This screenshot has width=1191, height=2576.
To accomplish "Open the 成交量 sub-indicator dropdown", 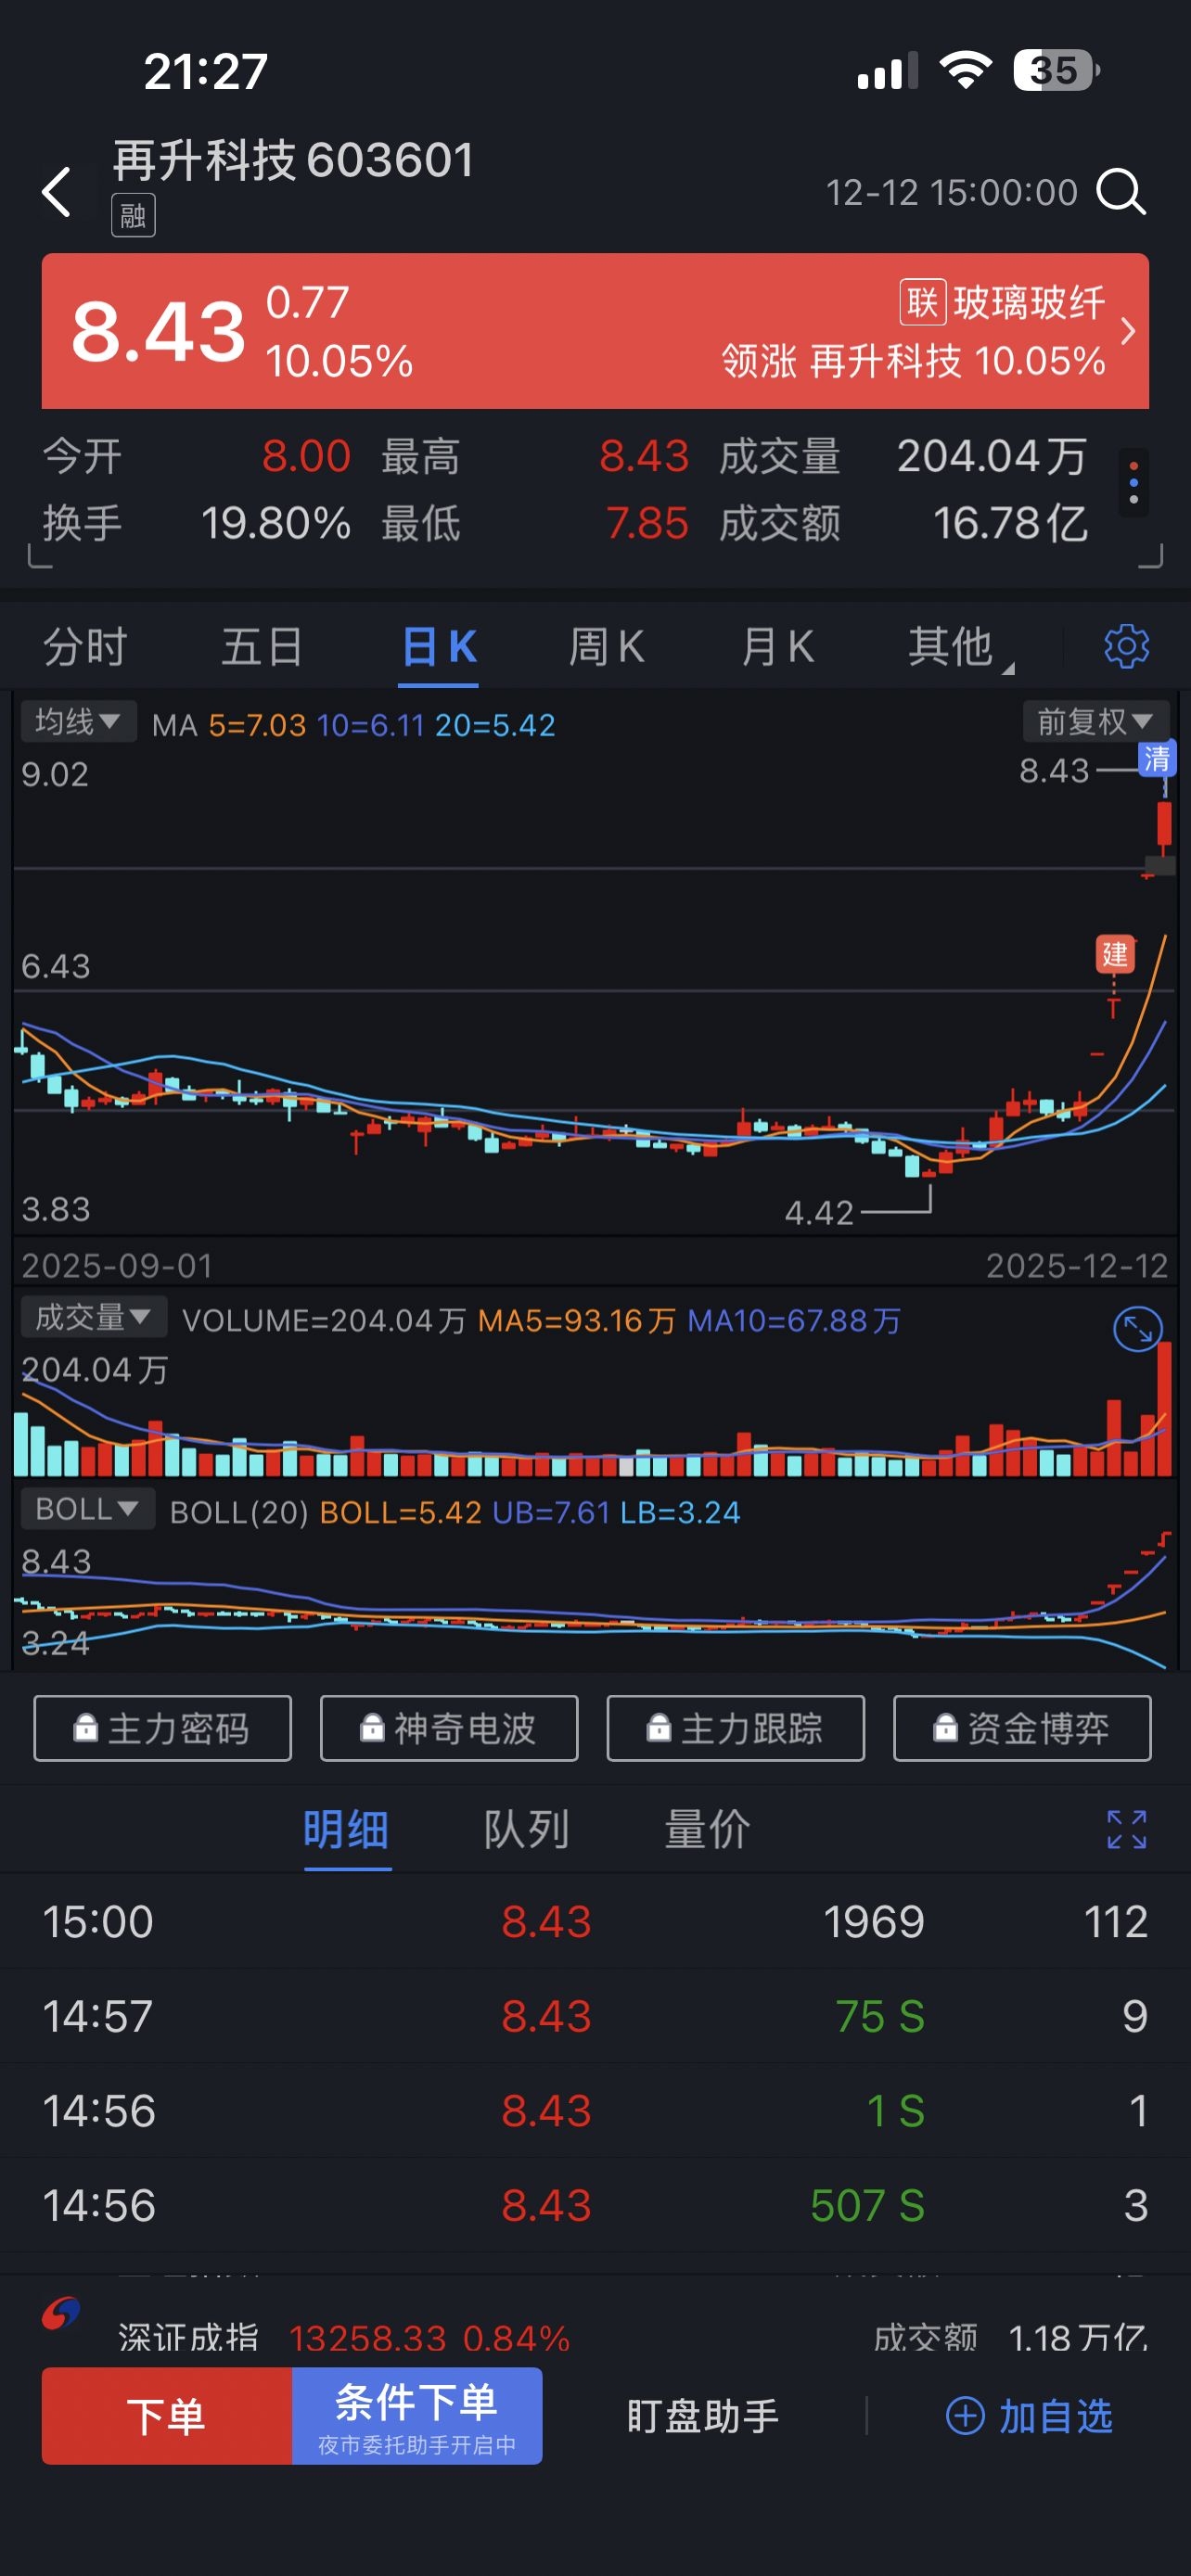I will point(93,1317).
